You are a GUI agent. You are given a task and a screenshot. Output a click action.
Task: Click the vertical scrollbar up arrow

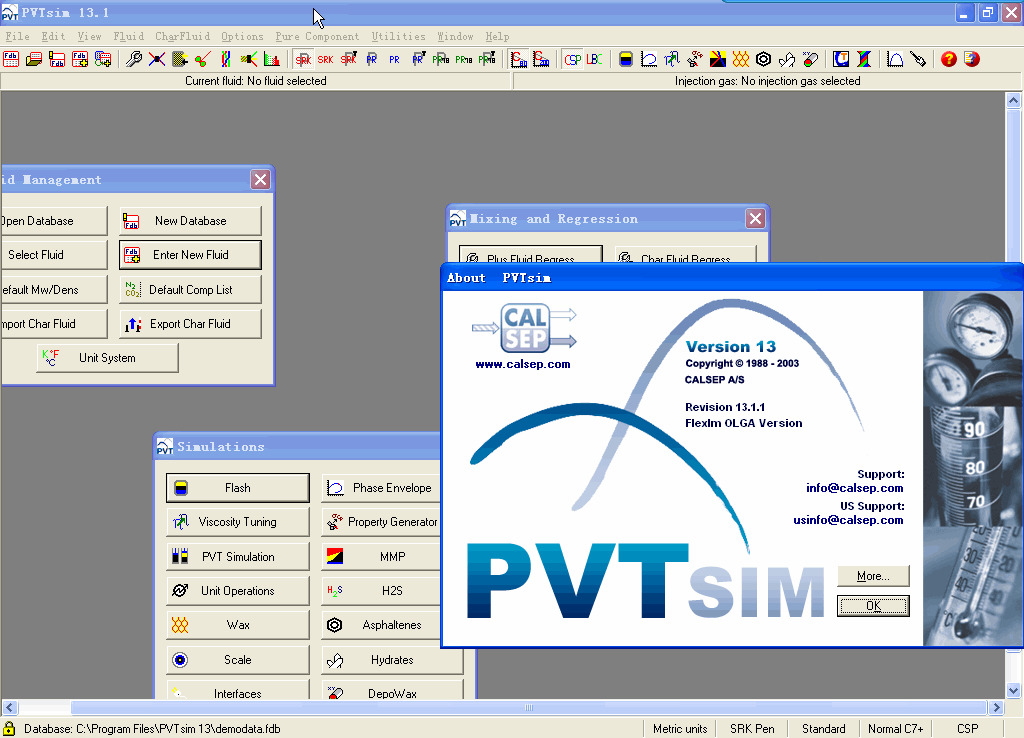1014,100
